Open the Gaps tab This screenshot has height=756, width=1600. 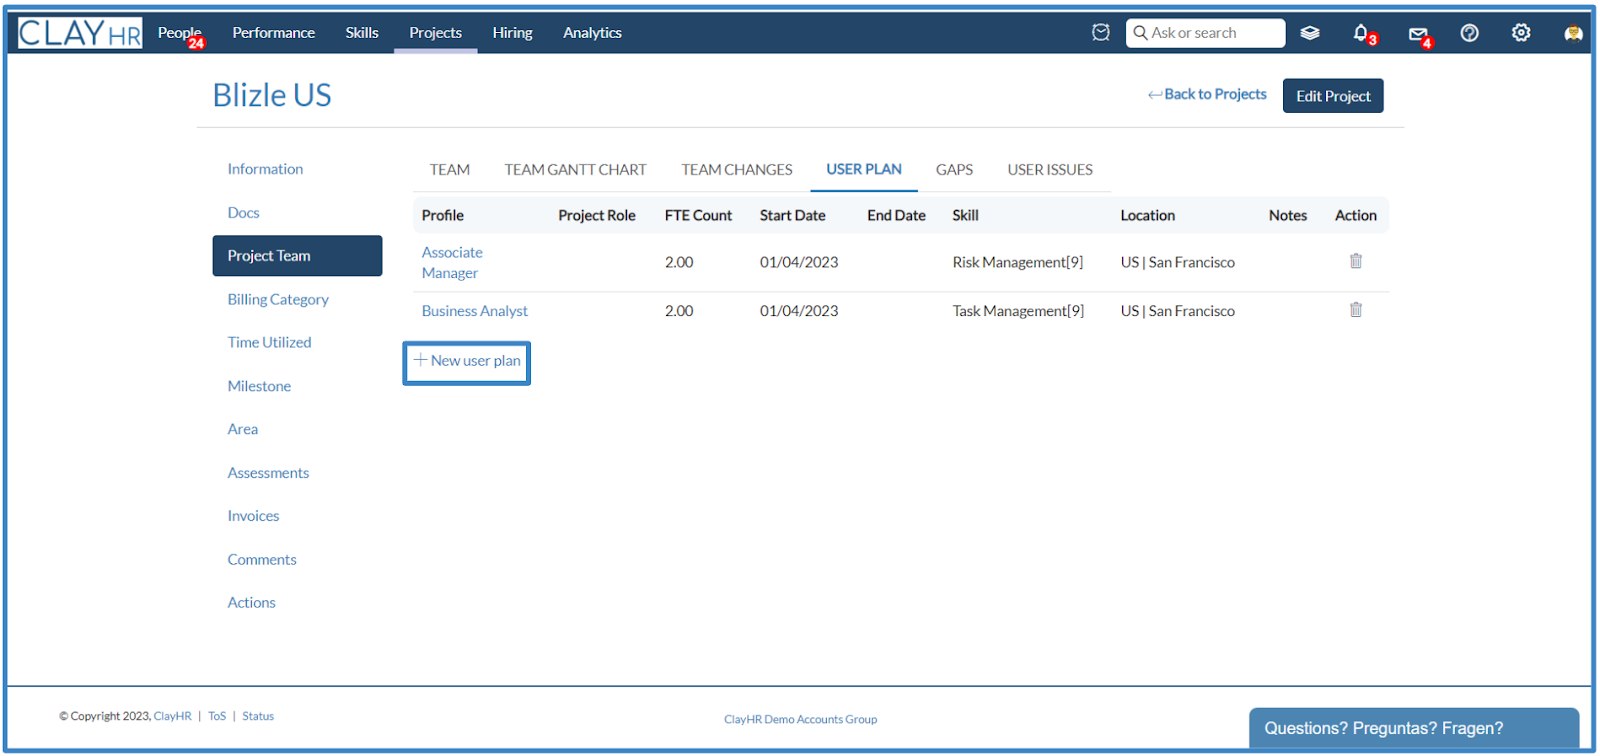pos(954,170)
